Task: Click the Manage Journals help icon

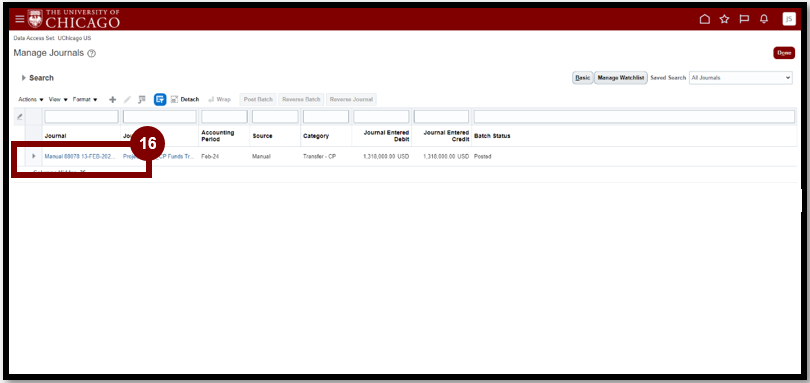Action: (x=91, y=53)
